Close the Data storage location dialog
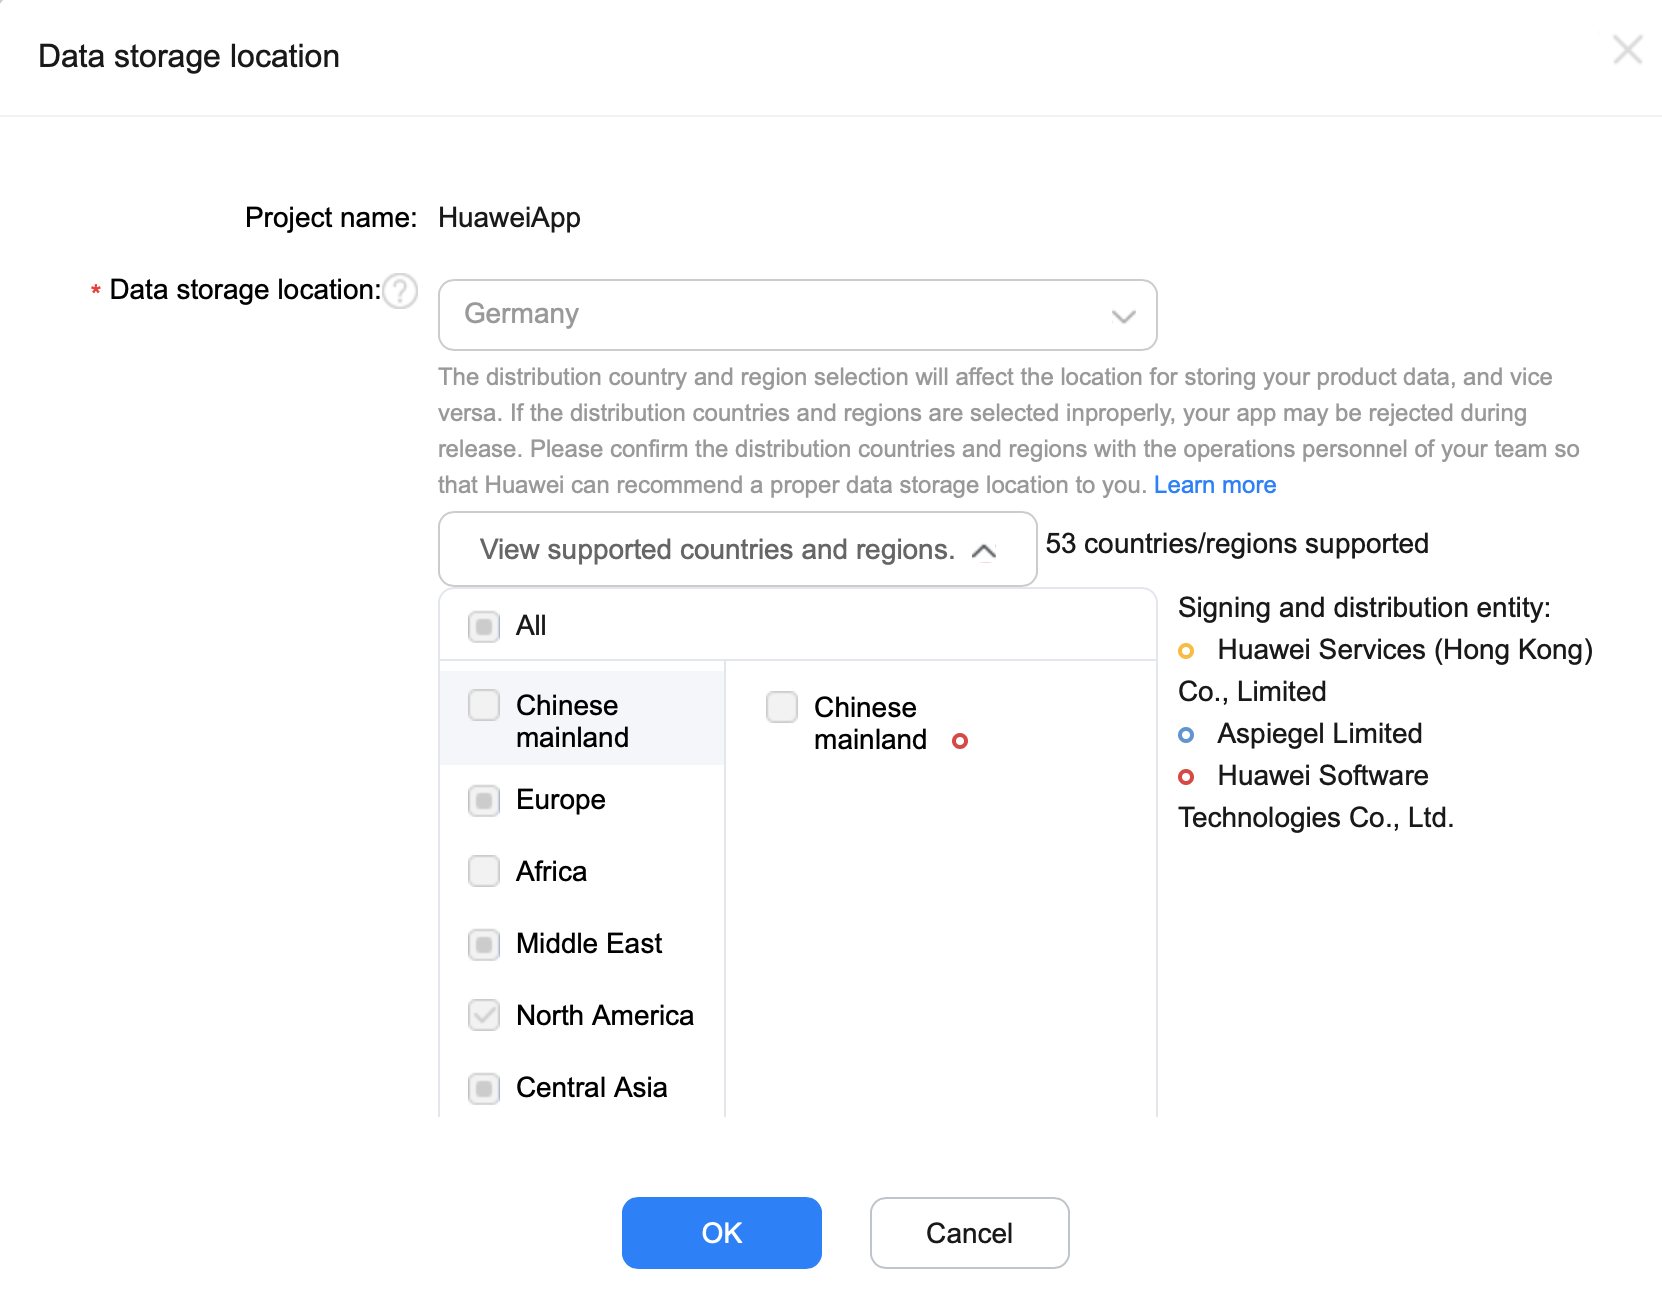 1627,49
